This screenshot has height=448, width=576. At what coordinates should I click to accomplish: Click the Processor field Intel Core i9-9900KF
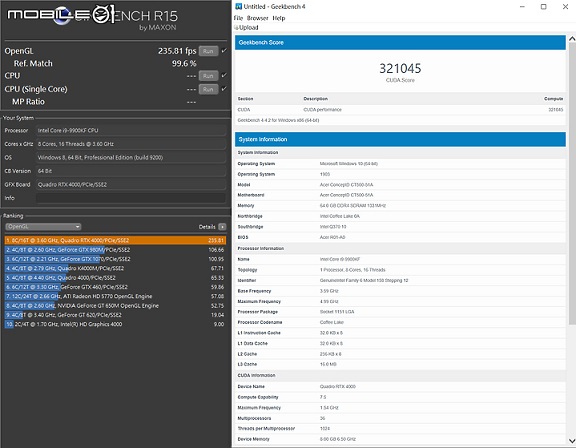click(131, 130)
